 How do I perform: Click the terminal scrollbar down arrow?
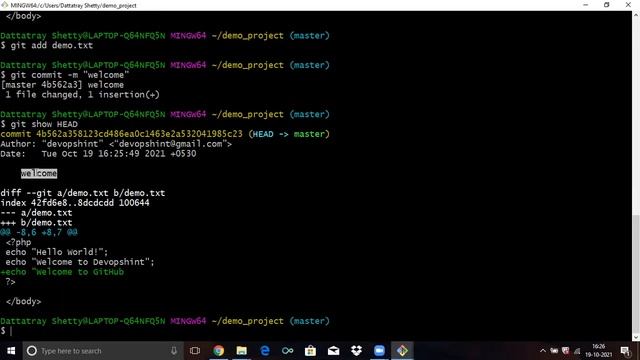point(636,338)
